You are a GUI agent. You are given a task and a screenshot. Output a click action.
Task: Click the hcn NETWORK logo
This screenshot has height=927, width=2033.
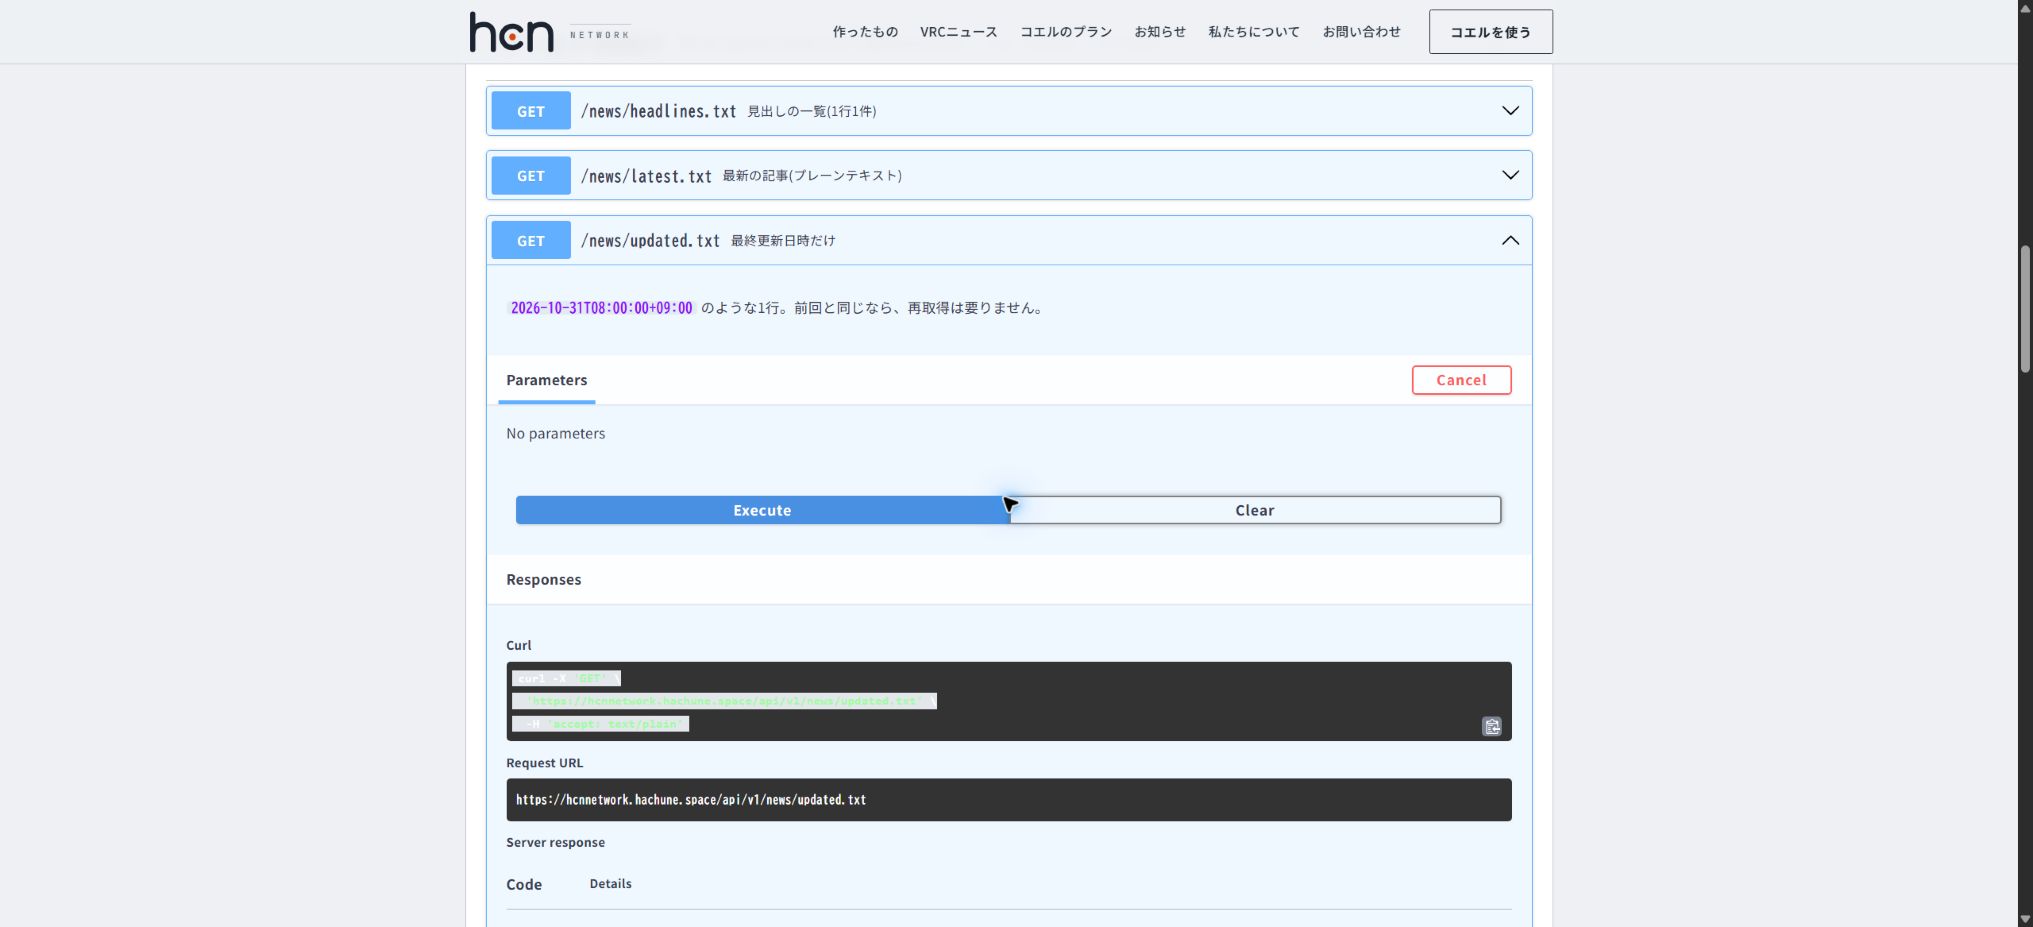(x=549, y=32)
